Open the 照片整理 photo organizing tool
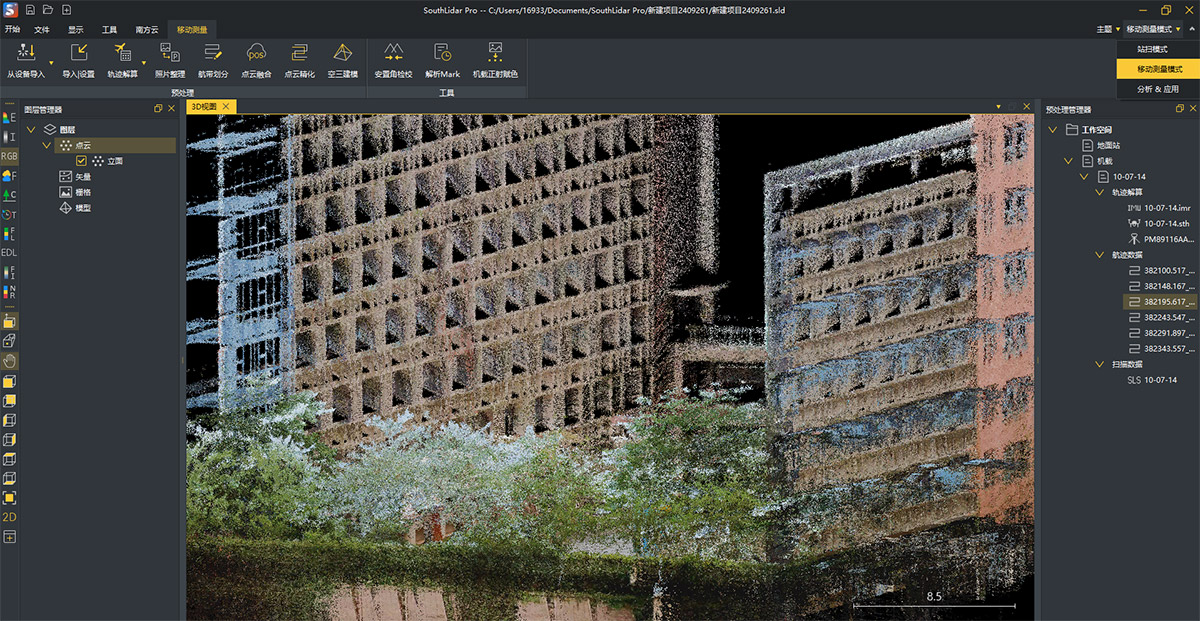Screen dimensions: 1200x621 [x=169, y=54]
